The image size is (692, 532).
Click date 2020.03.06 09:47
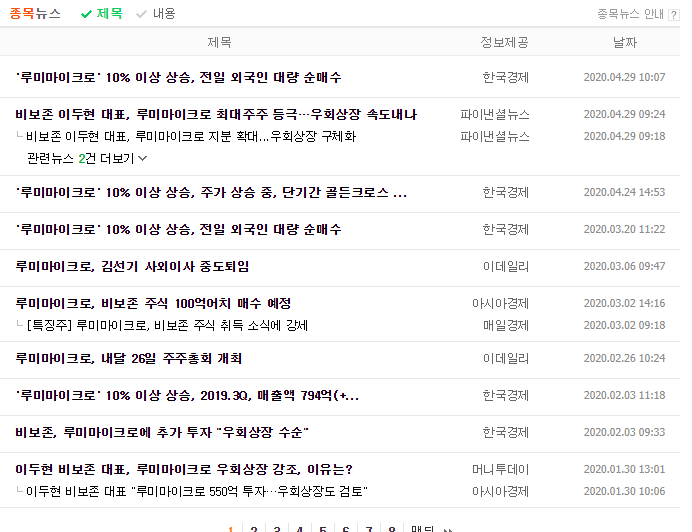click(x=624, y=266)
